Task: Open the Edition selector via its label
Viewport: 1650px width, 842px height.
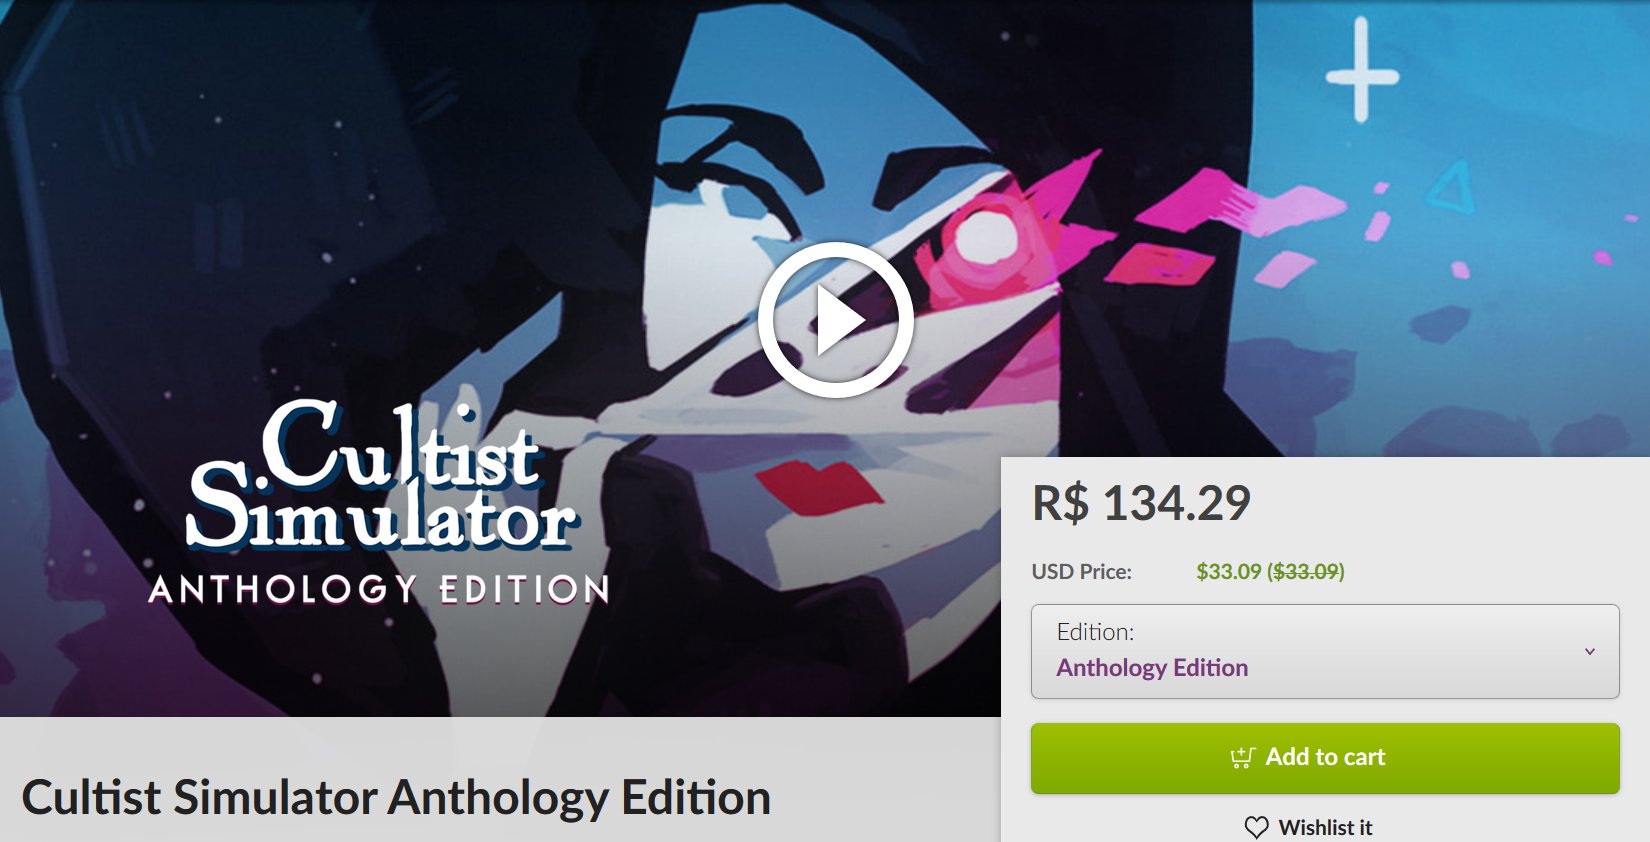Action: pyautogui.click(x=1095, y=632)
